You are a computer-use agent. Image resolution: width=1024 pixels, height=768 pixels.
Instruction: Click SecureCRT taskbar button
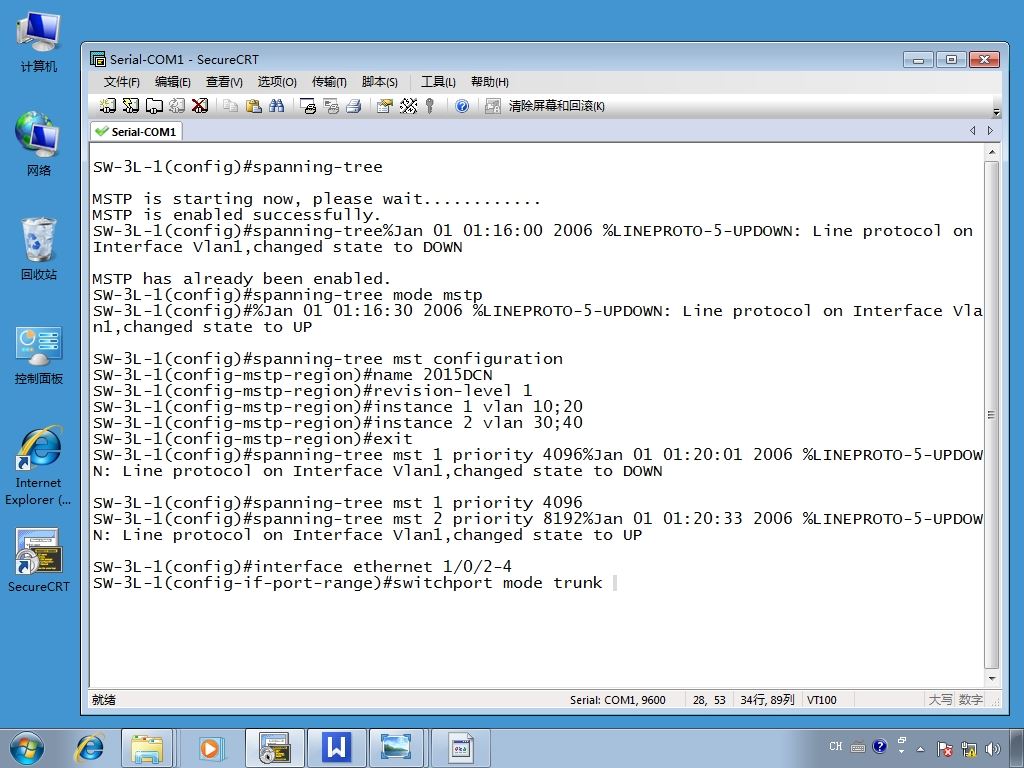(274, 748)
